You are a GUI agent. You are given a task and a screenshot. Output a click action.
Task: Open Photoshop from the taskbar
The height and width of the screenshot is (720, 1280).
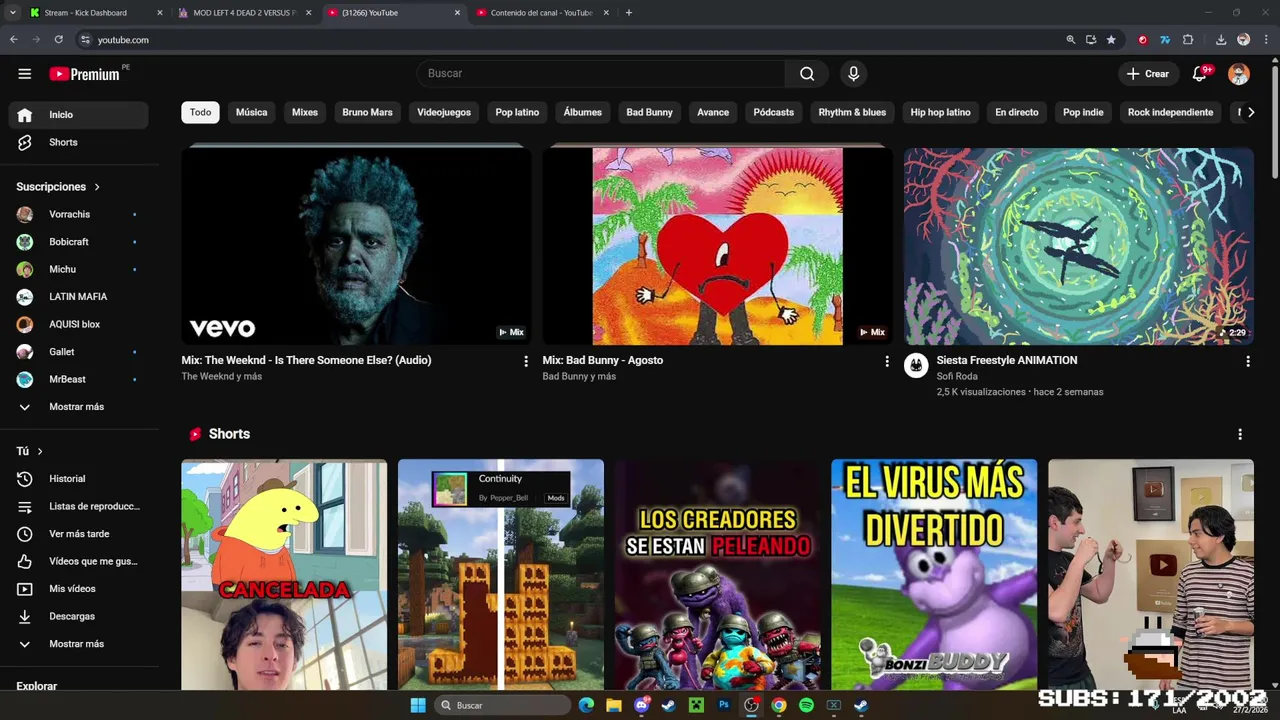(724, 706)
